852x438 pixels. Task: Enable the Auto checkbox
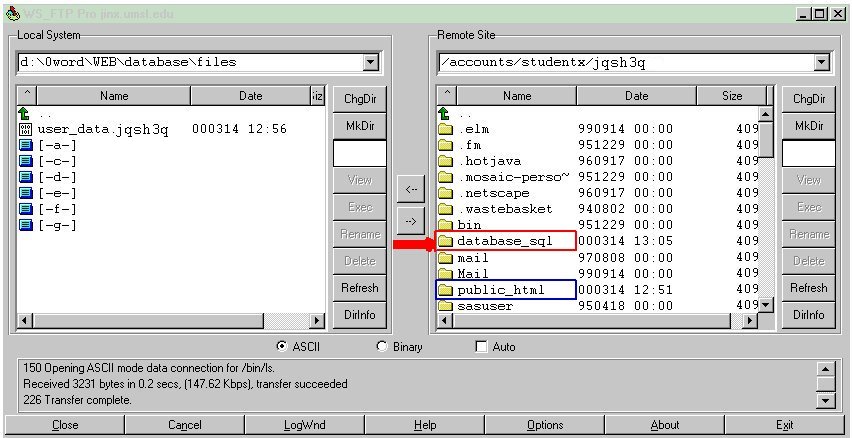coord(482,346)
